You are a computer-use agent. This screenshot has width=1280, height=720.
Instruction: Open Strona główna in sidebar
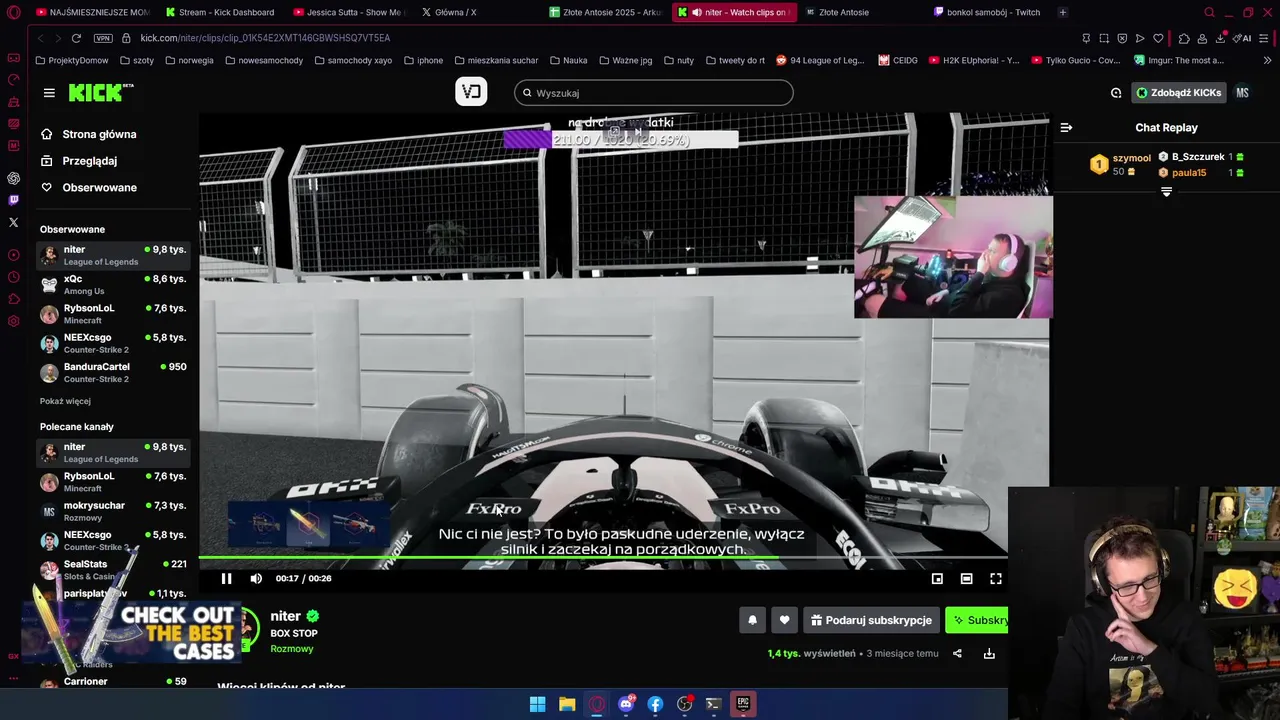pyautogui.click(x=99, y=134)
